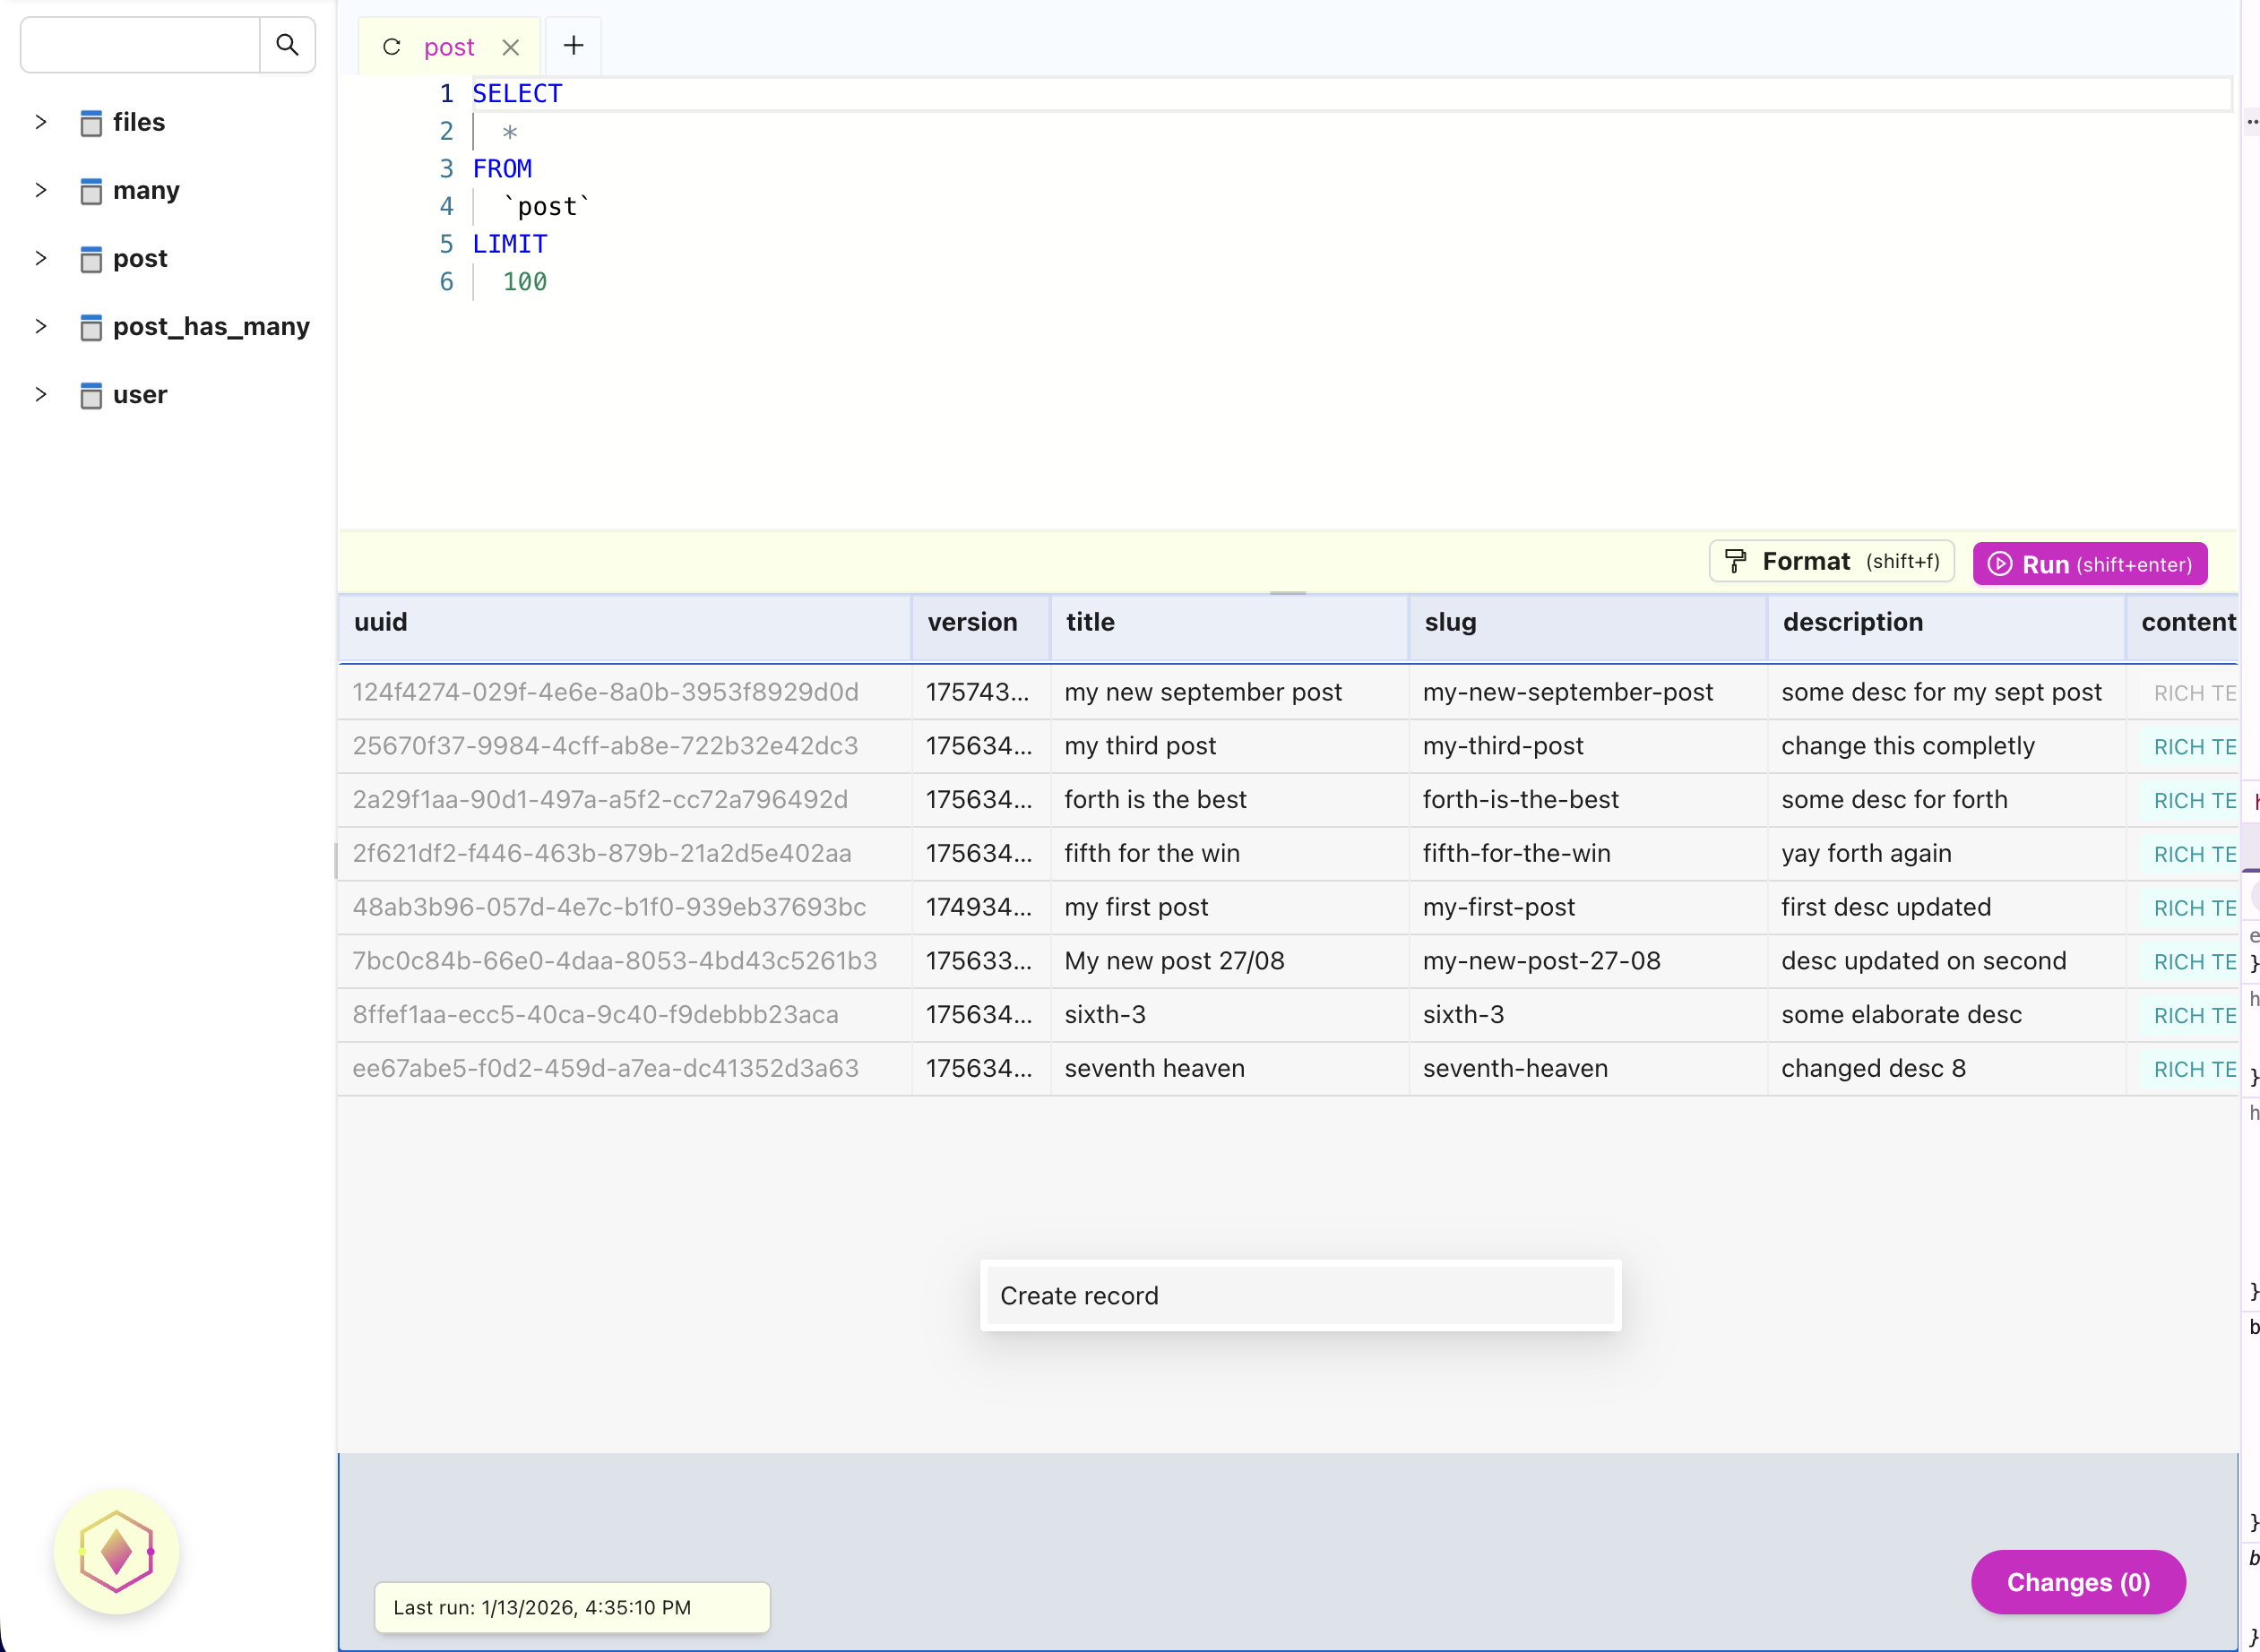2260x1652 pixels.
Task: Focus the table search input field
Action: (x=140, y=45)
